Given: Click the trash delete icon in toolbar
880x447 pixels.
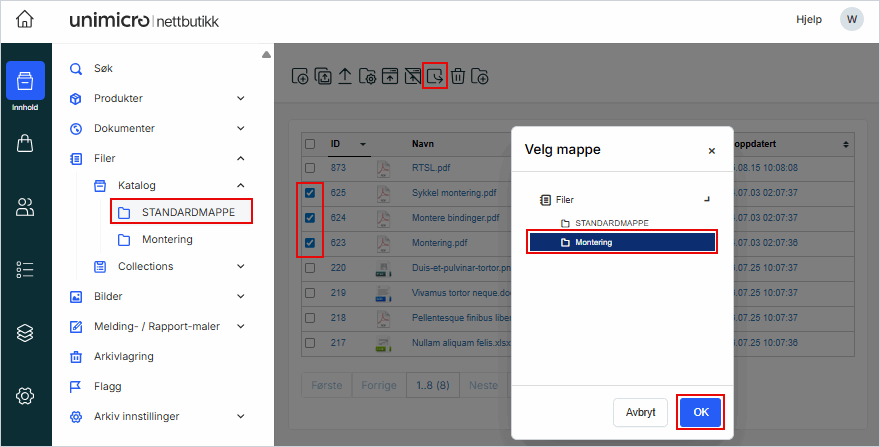Looking at the screenshot, I should 457,76.
